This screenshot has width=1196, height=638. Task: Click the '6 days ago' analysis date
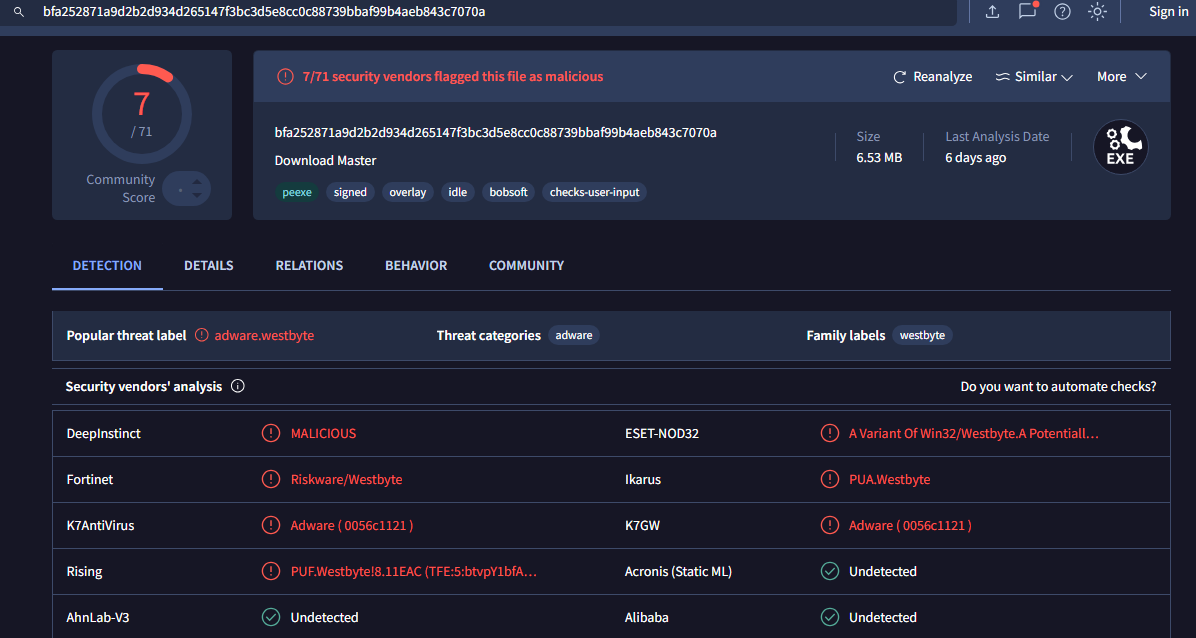pos(976,157)
